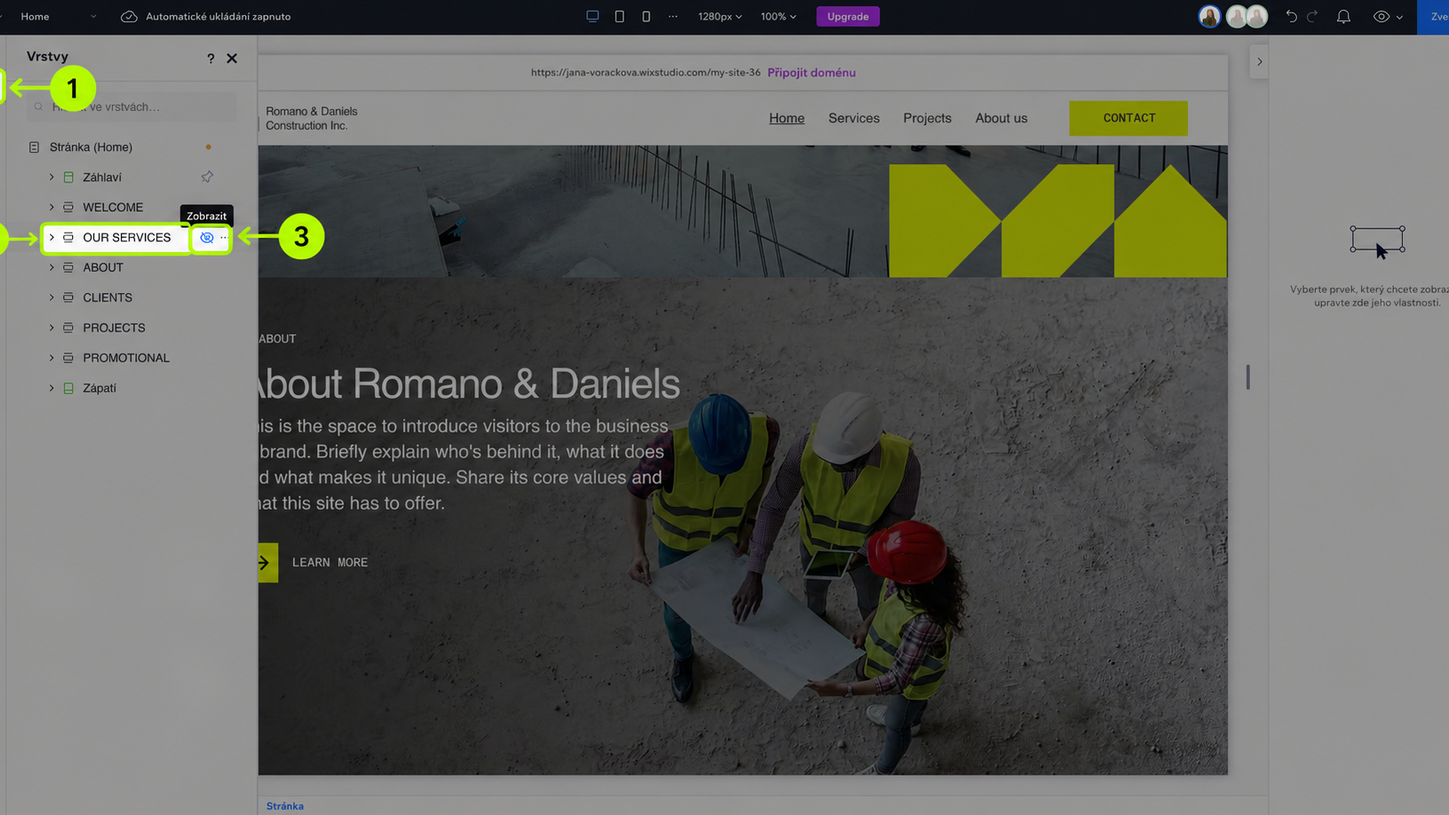Expand the ABOUT layer

point(52,267)
